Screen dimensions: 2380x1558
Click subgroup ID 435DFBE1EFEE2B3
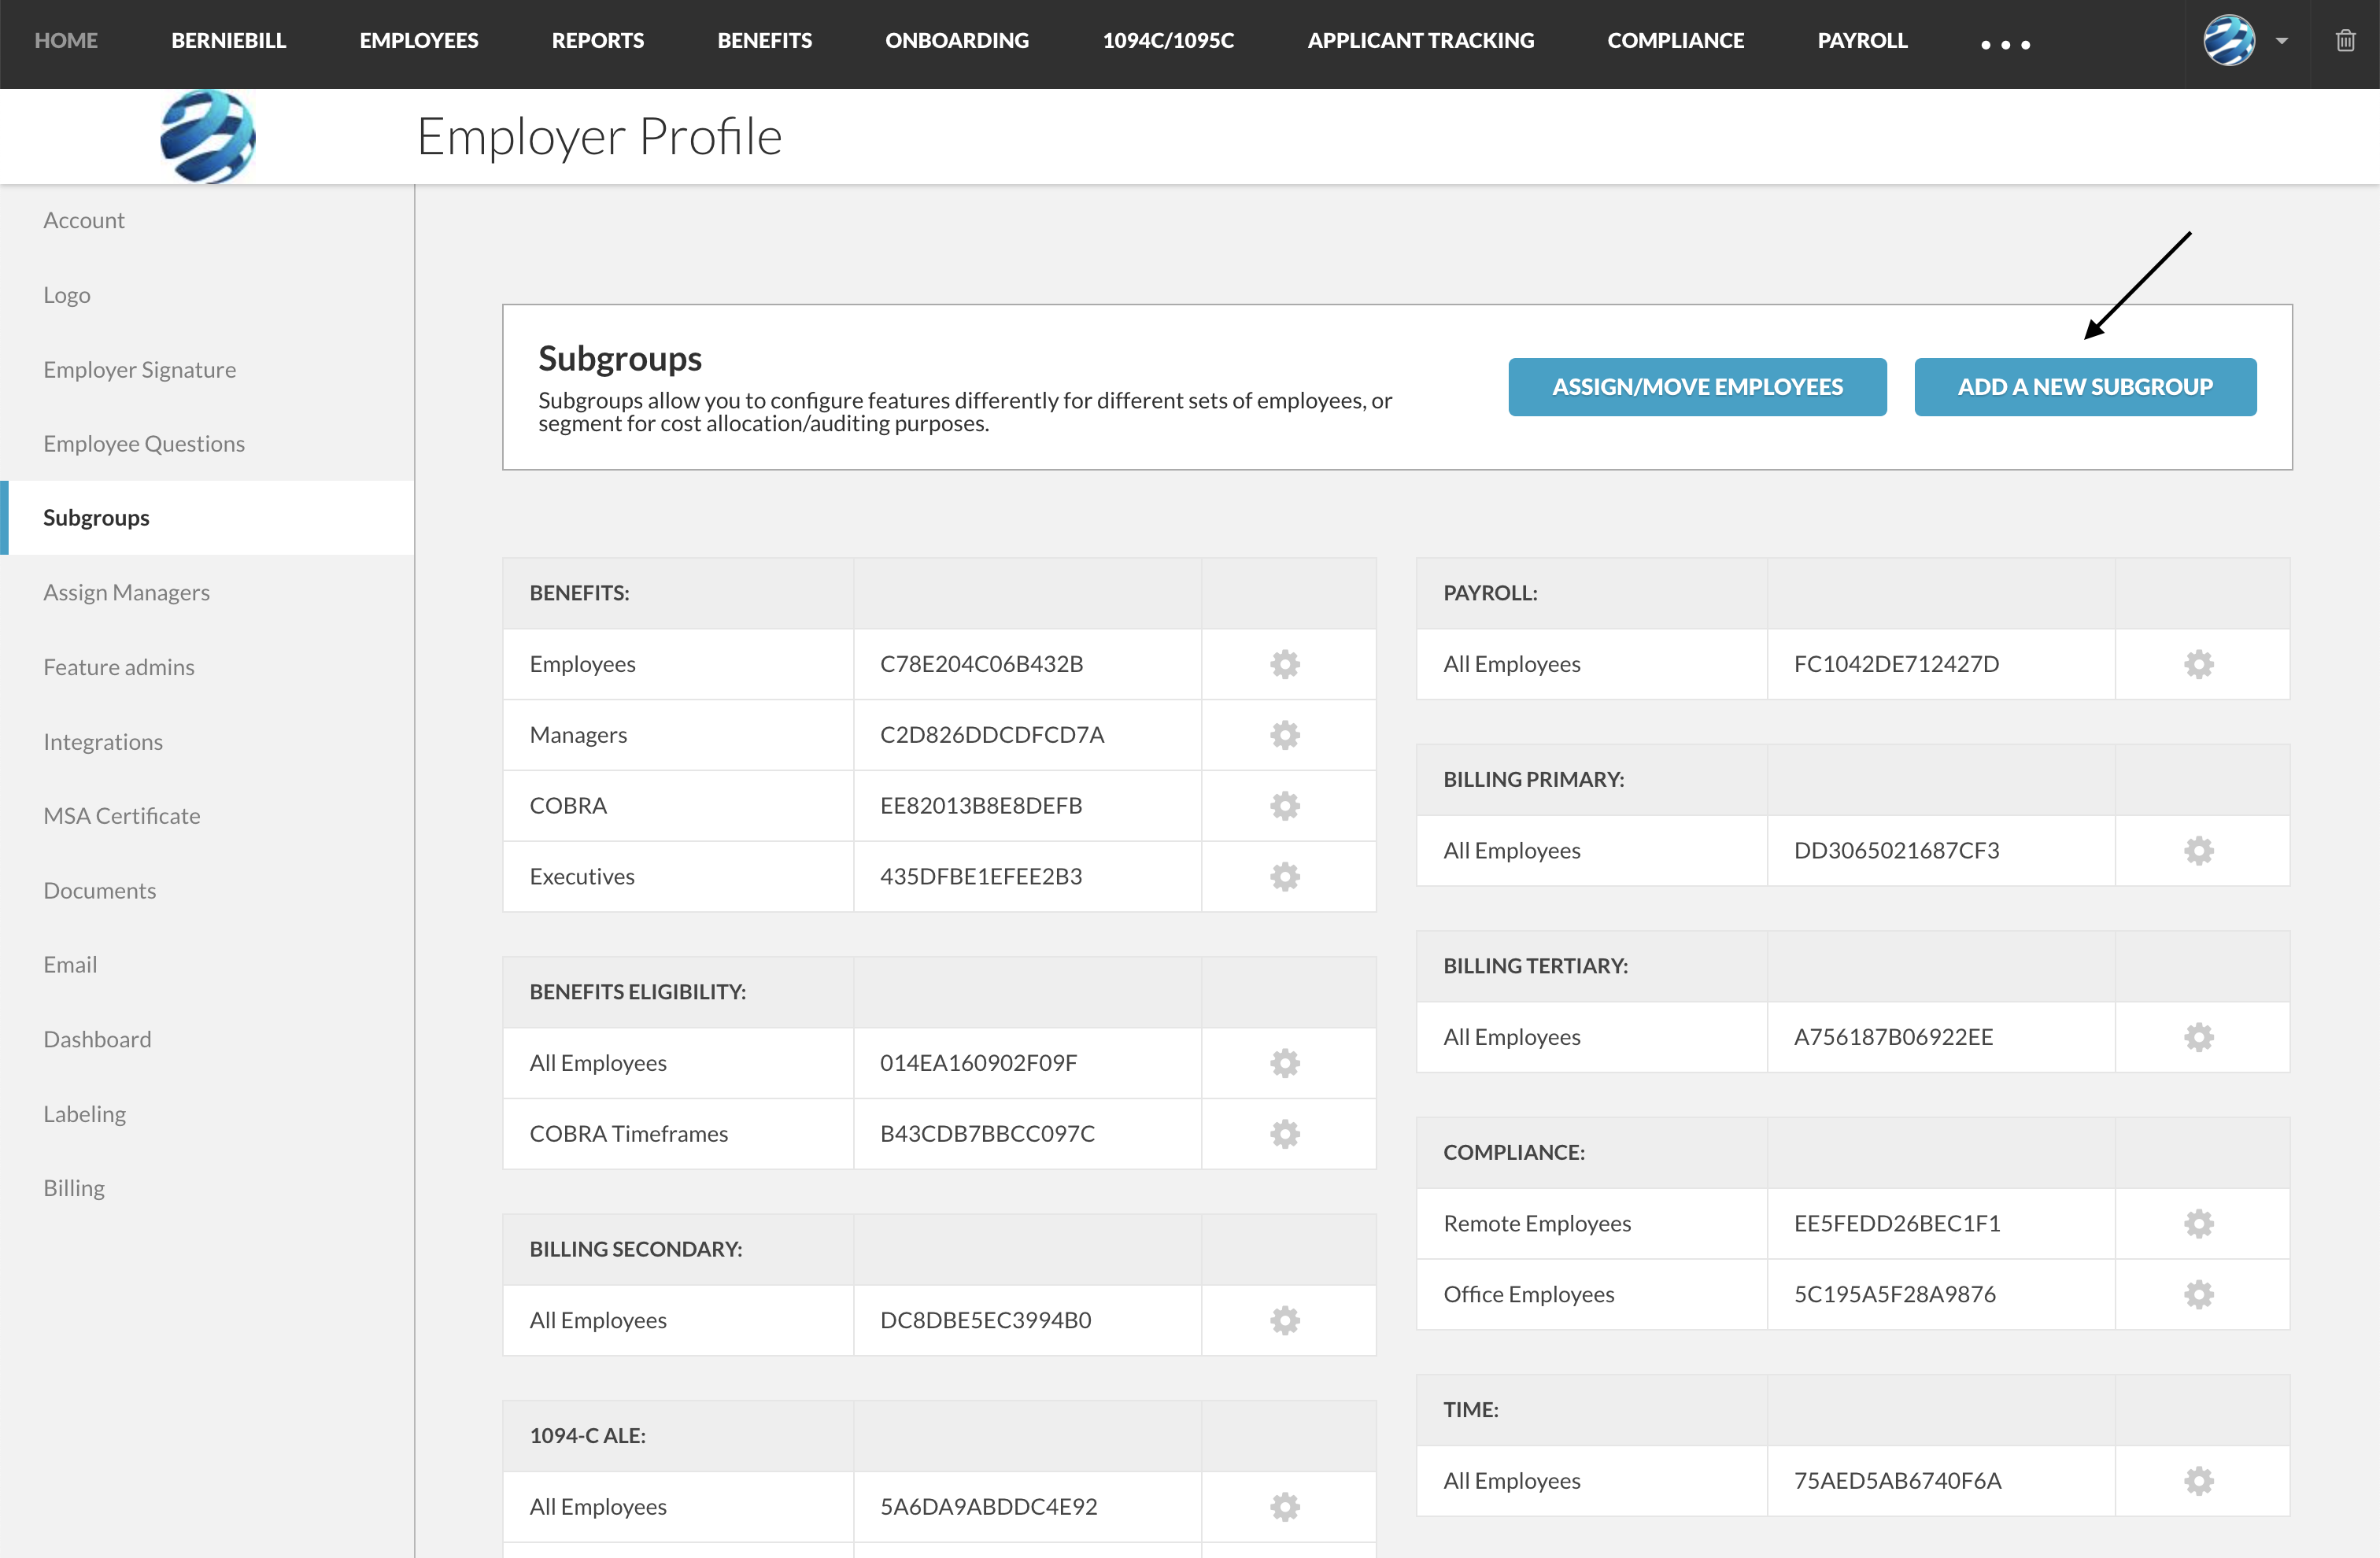(x=981, y=877)
